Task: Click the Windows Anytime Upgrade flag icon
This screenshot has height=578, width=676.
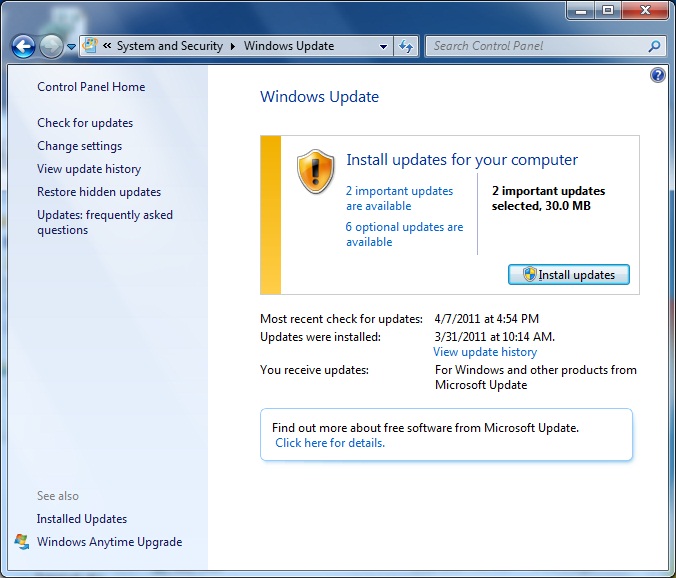Action: pos(22,542)
